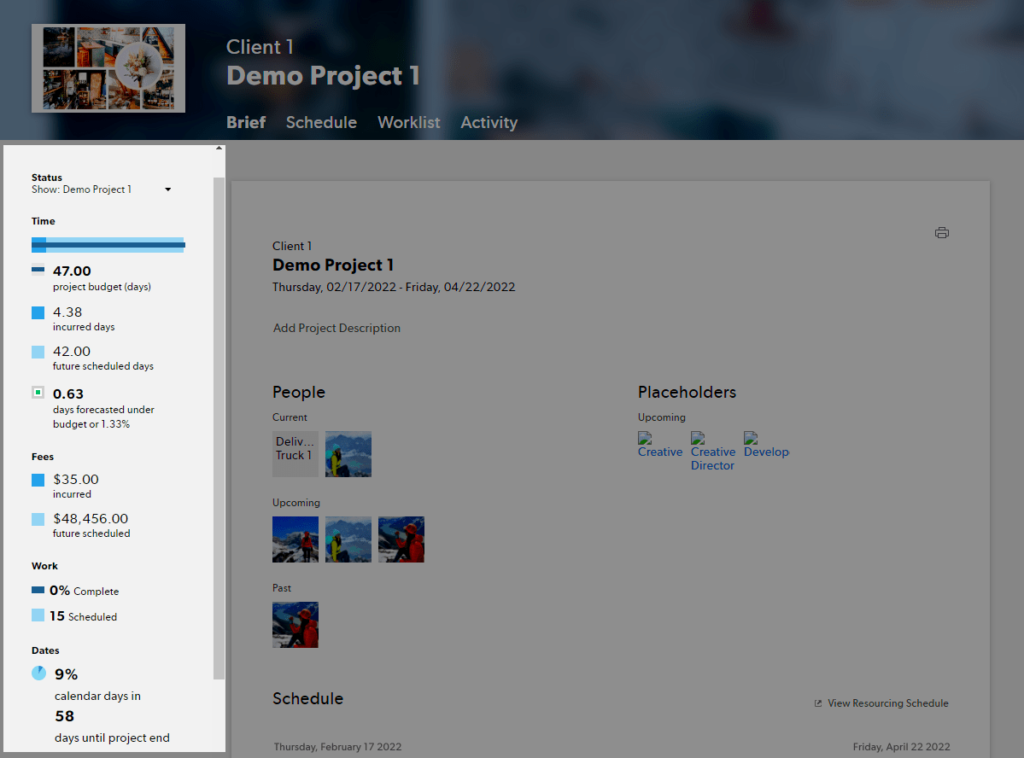1024x758 pixels.
Task: Click the Time budget progress bar
Action: [108, 245]
